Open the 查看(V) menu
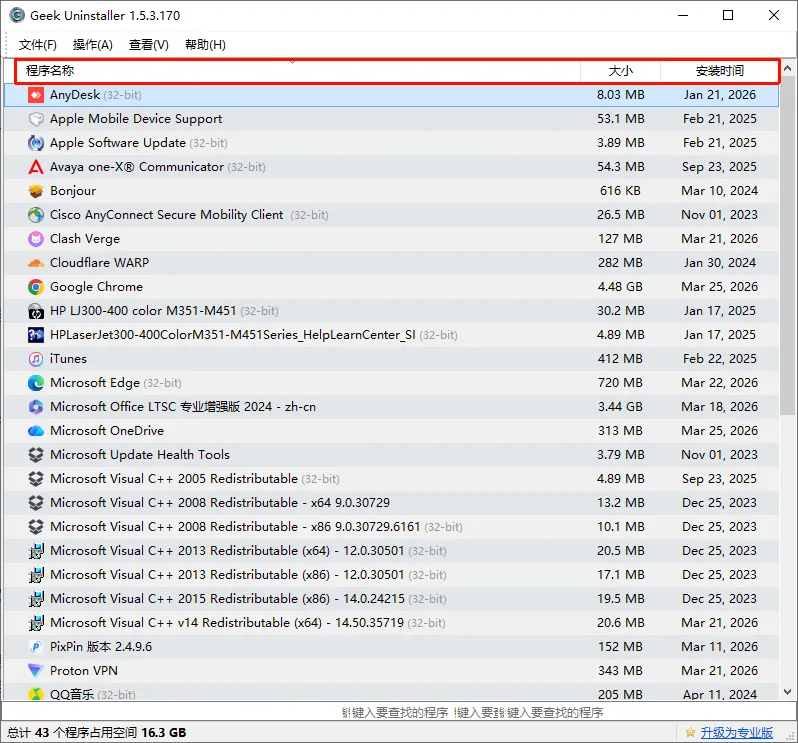The height and width of the screenshot is (743, 798). pyautogui.click(x=149, y=45)
